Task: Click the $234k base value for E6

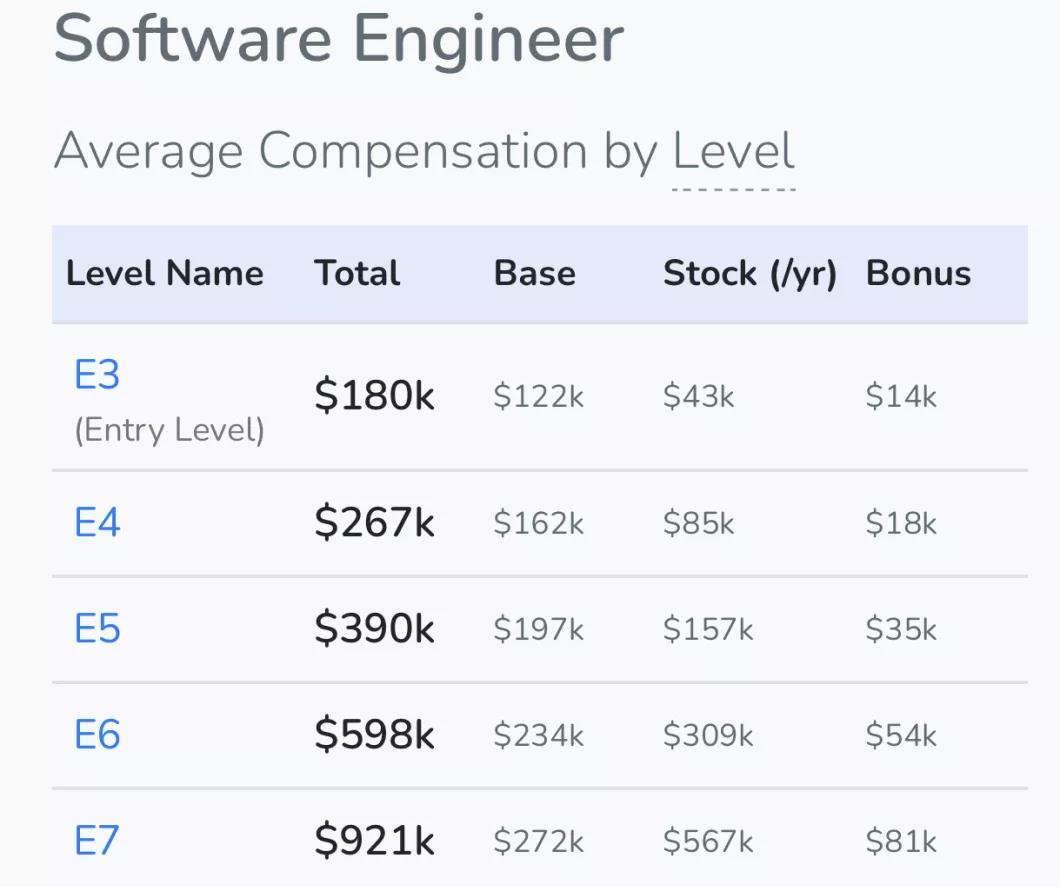Action: [x=538, y=736]
